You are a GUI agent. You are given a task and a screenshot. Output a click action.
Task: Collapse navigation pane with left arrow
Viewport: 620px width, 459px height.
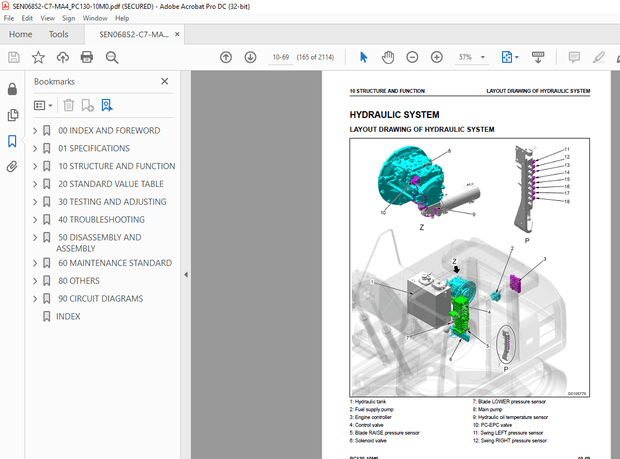pos(186,274)
